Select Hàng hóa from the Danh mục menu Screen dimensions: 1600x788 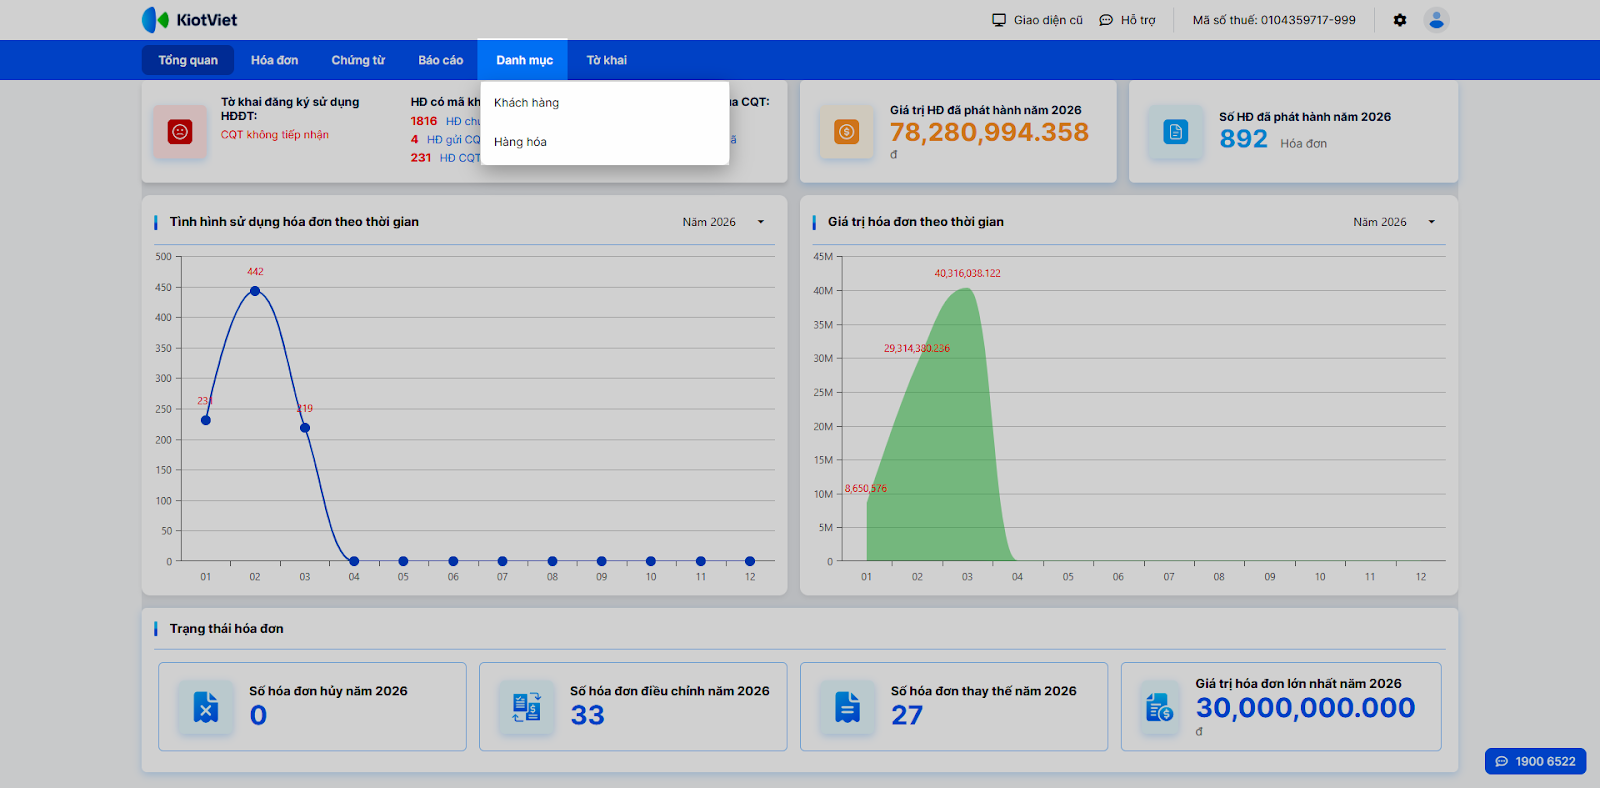tap(520, 142)
